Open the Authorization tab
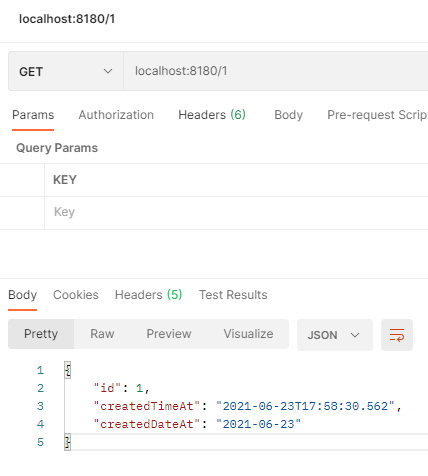This screenshot has width=428, height=476. coord(116,115)
